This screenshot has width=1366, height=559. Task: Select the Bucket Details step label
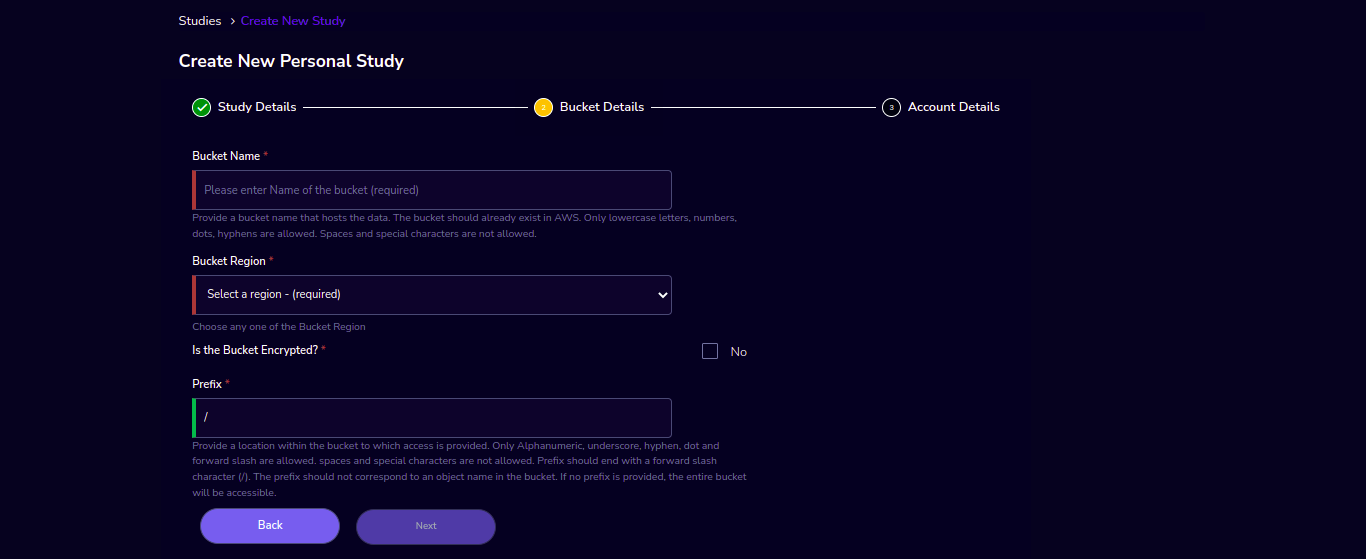coord(602,107)
